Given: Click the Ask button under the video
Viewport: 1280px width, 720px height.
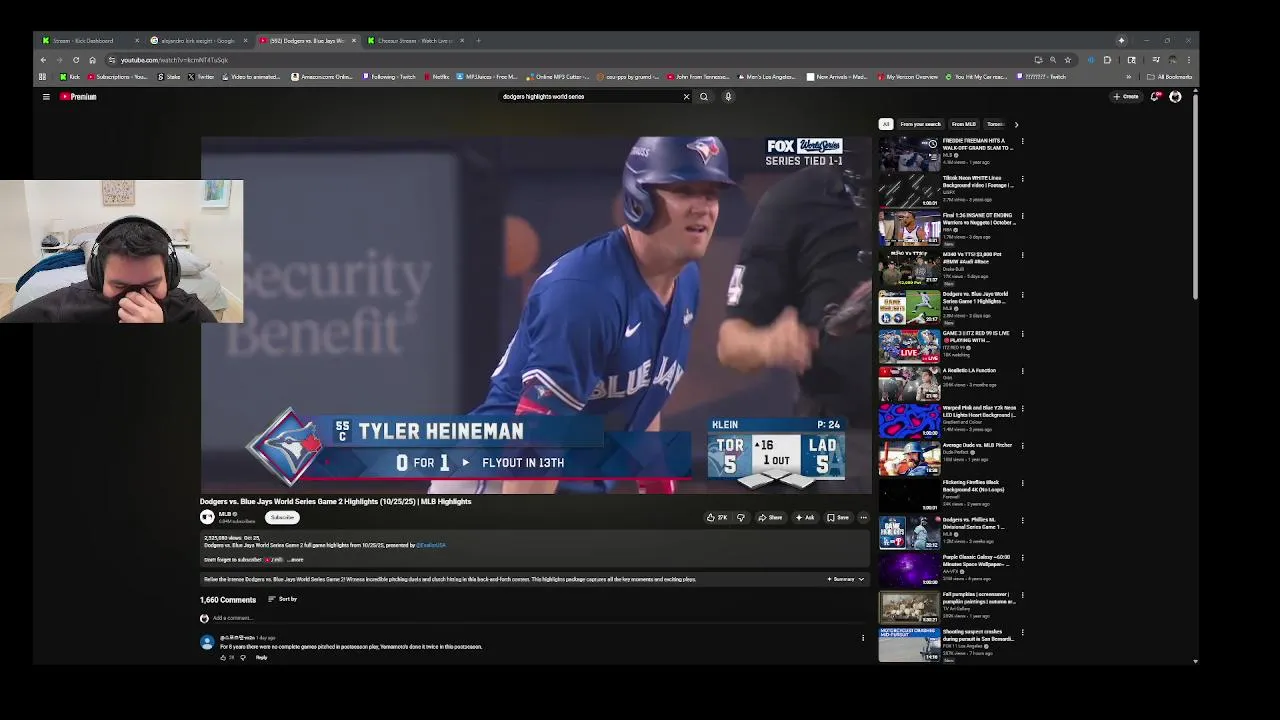Looking at the screenshot, I should pos(805,518).
